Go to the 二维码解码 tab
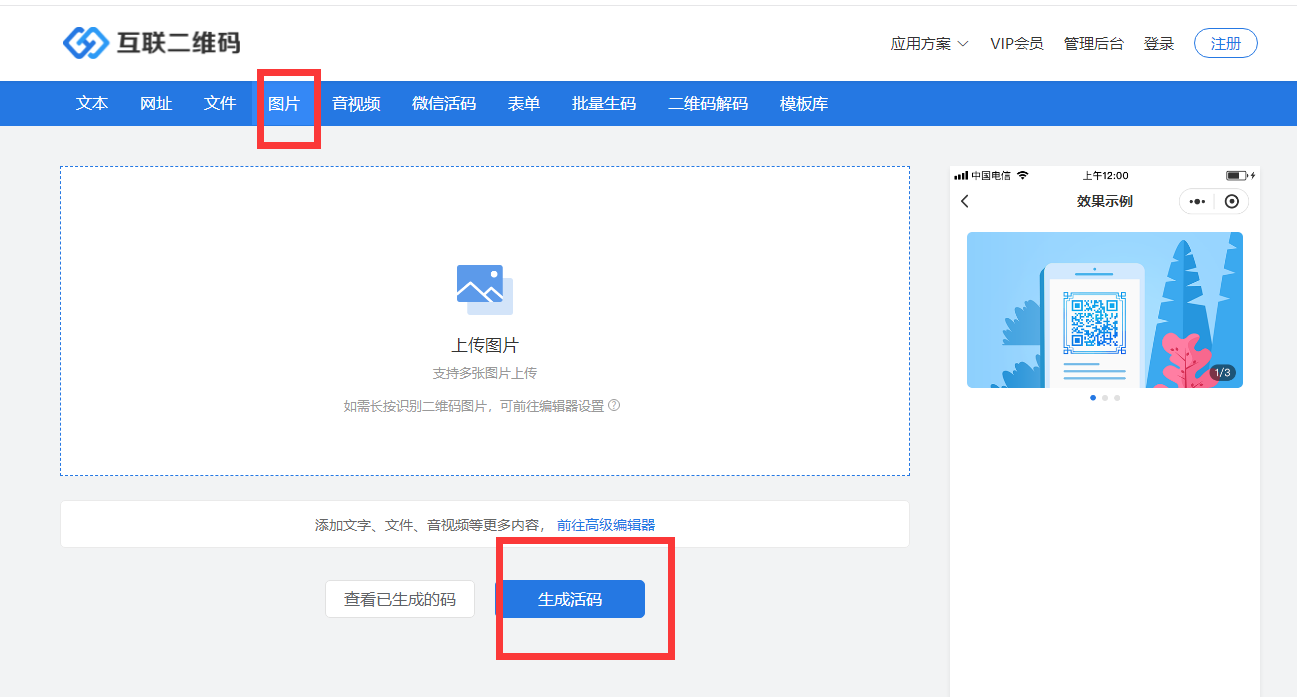1297x697 pixels. pos(708,103)
